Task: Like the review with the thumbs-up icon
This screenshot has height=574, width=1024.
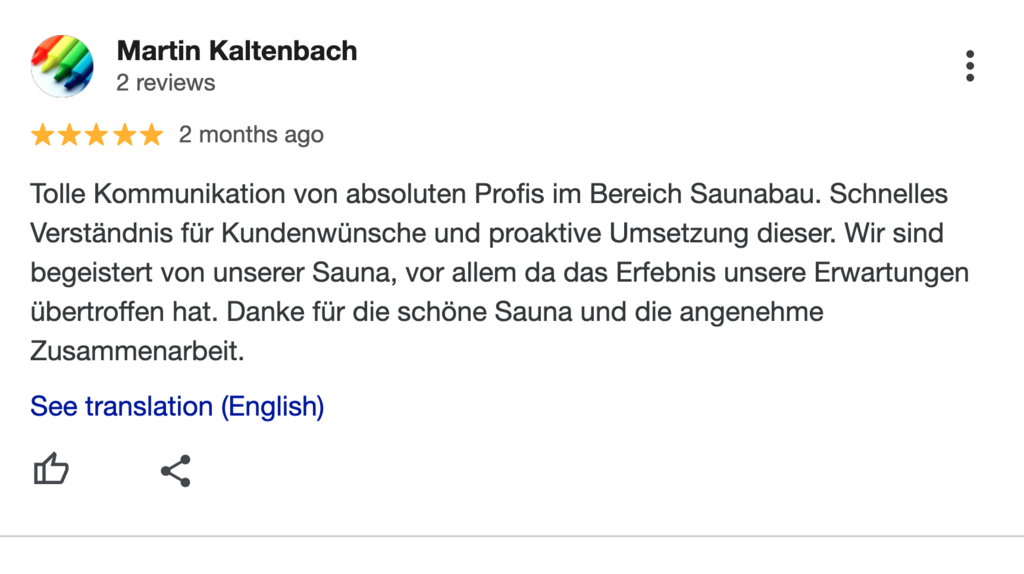Action: [x=52, y=469]
